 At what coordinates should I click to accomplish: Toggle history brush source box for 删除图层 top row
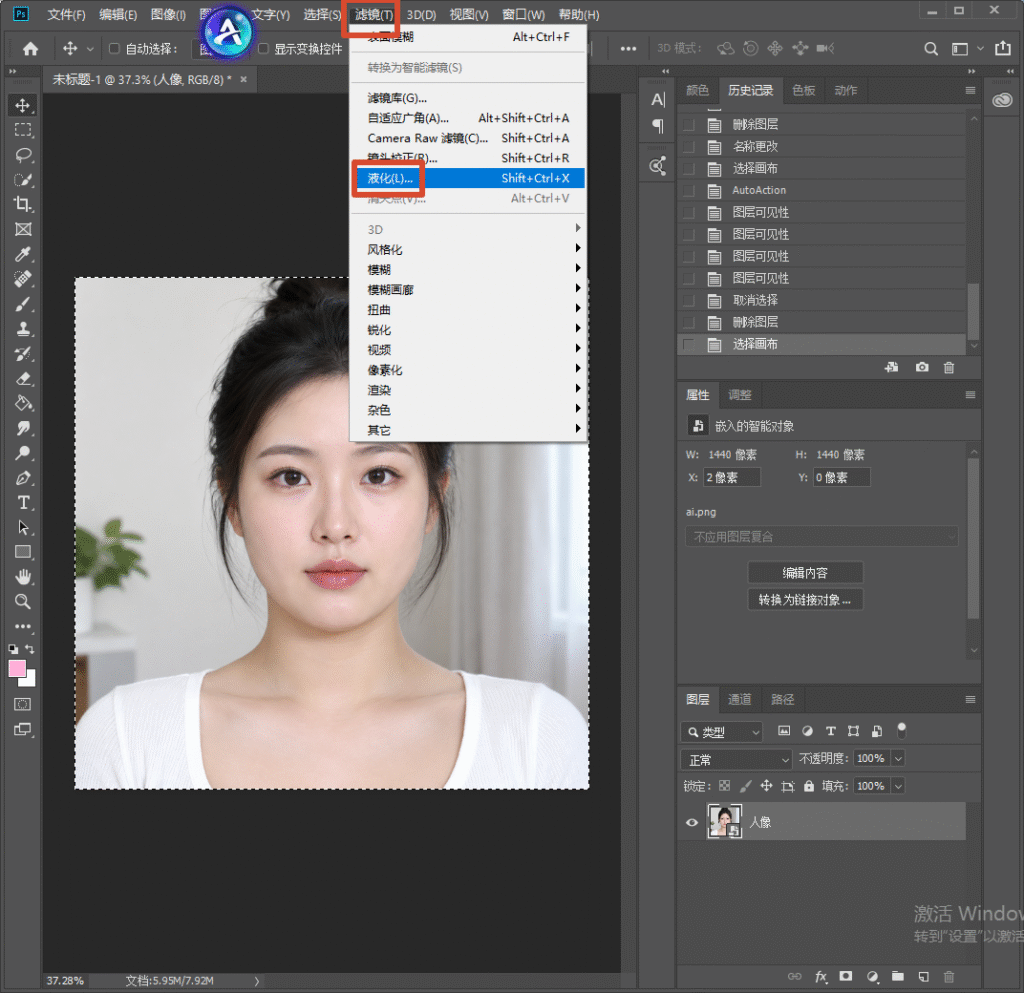[x=688, y=124]
